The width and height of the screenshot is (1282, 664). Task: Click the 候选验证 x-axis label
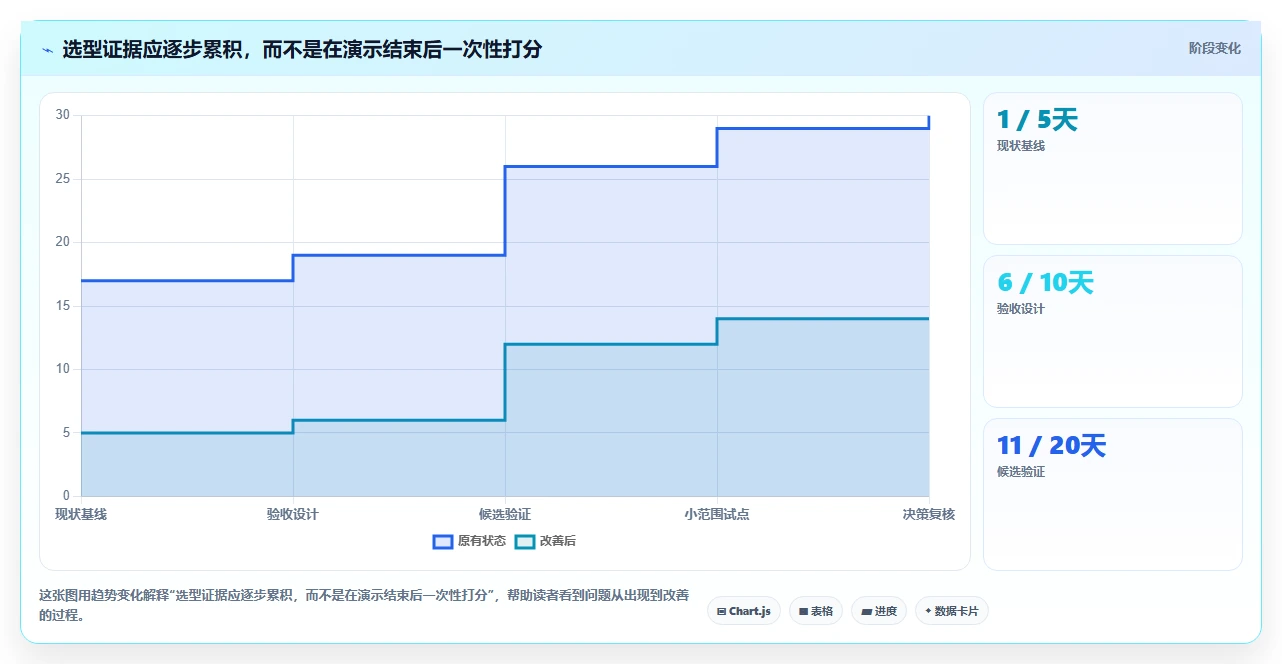505,514
